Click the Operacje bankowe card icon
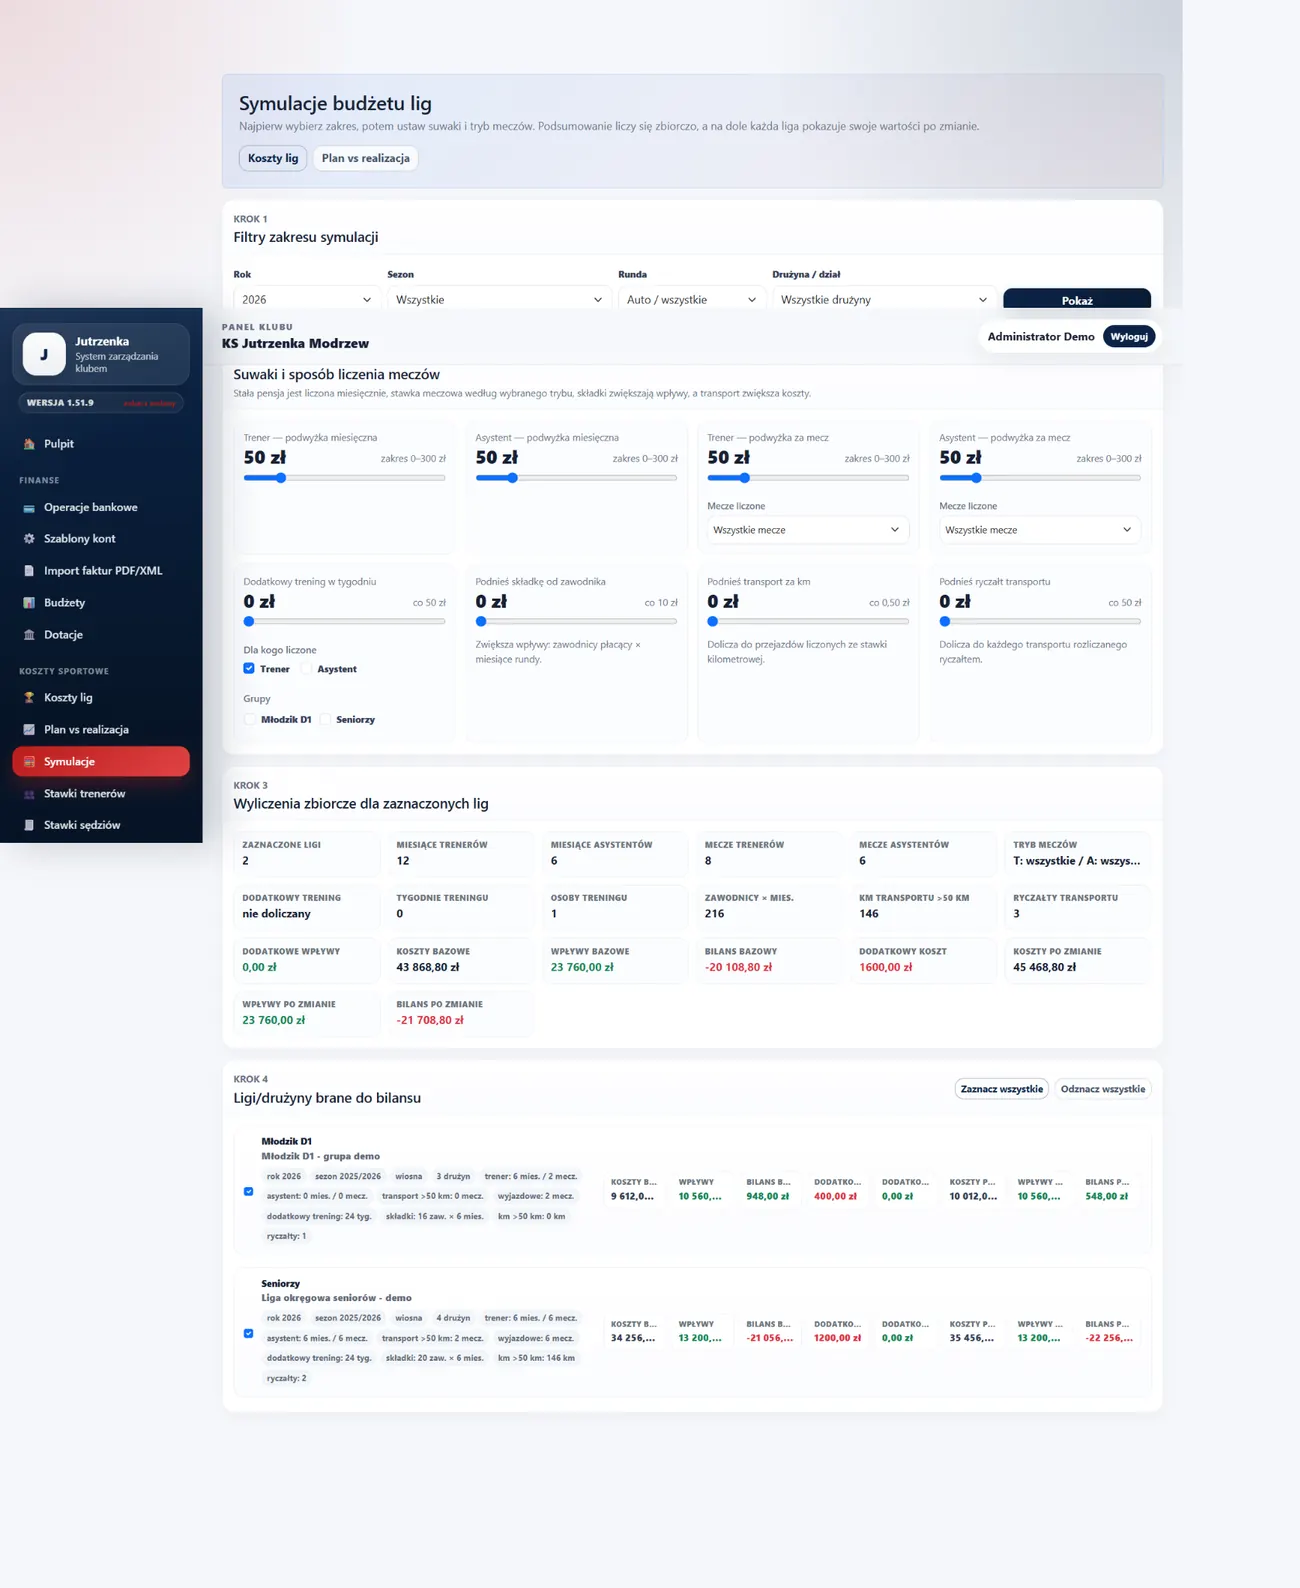This screenshot has width=1300, height=1588. [x=29, y=508]
